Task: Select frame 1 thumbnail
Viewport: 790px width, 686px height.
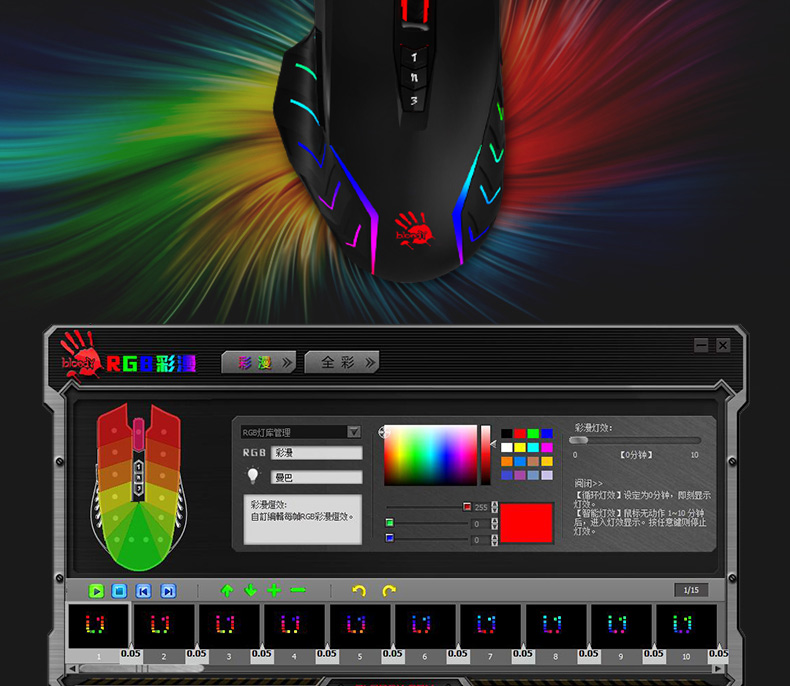Action: 98,626
